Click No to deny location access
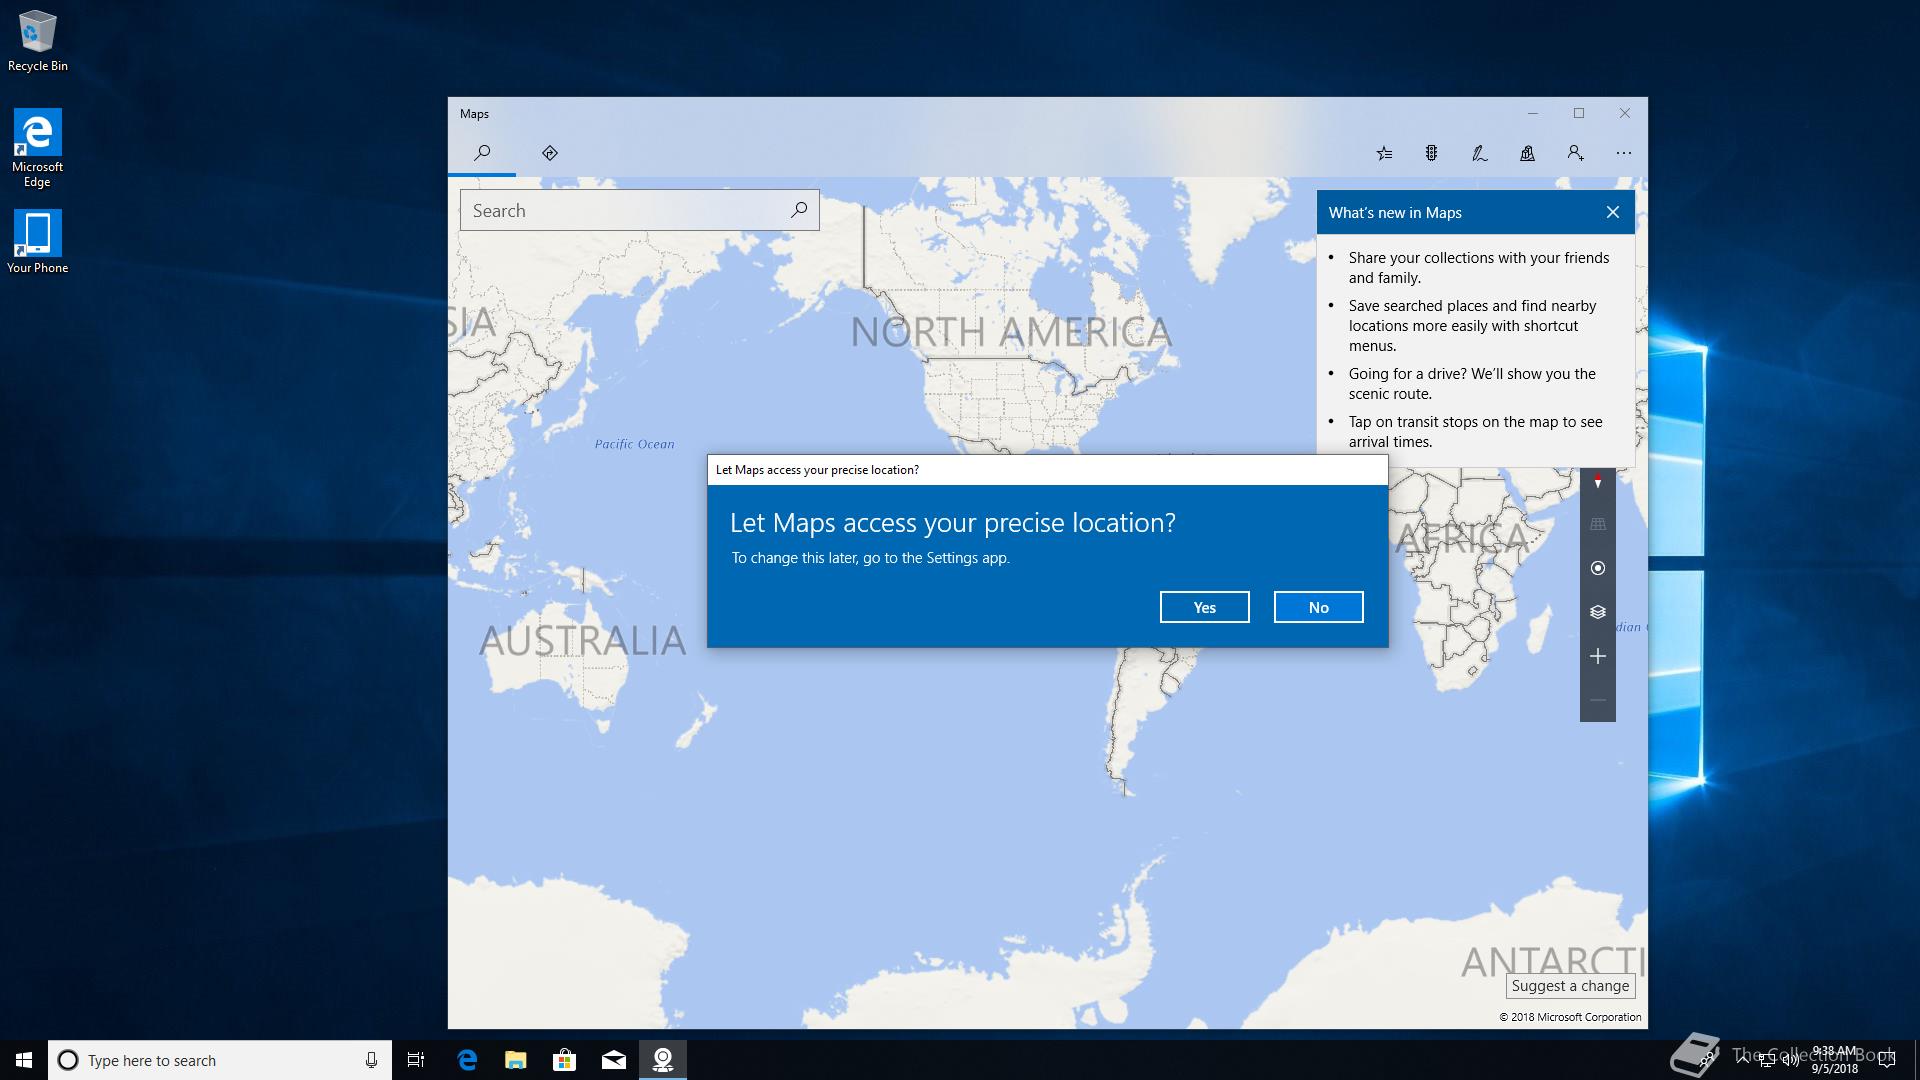 1318,607
